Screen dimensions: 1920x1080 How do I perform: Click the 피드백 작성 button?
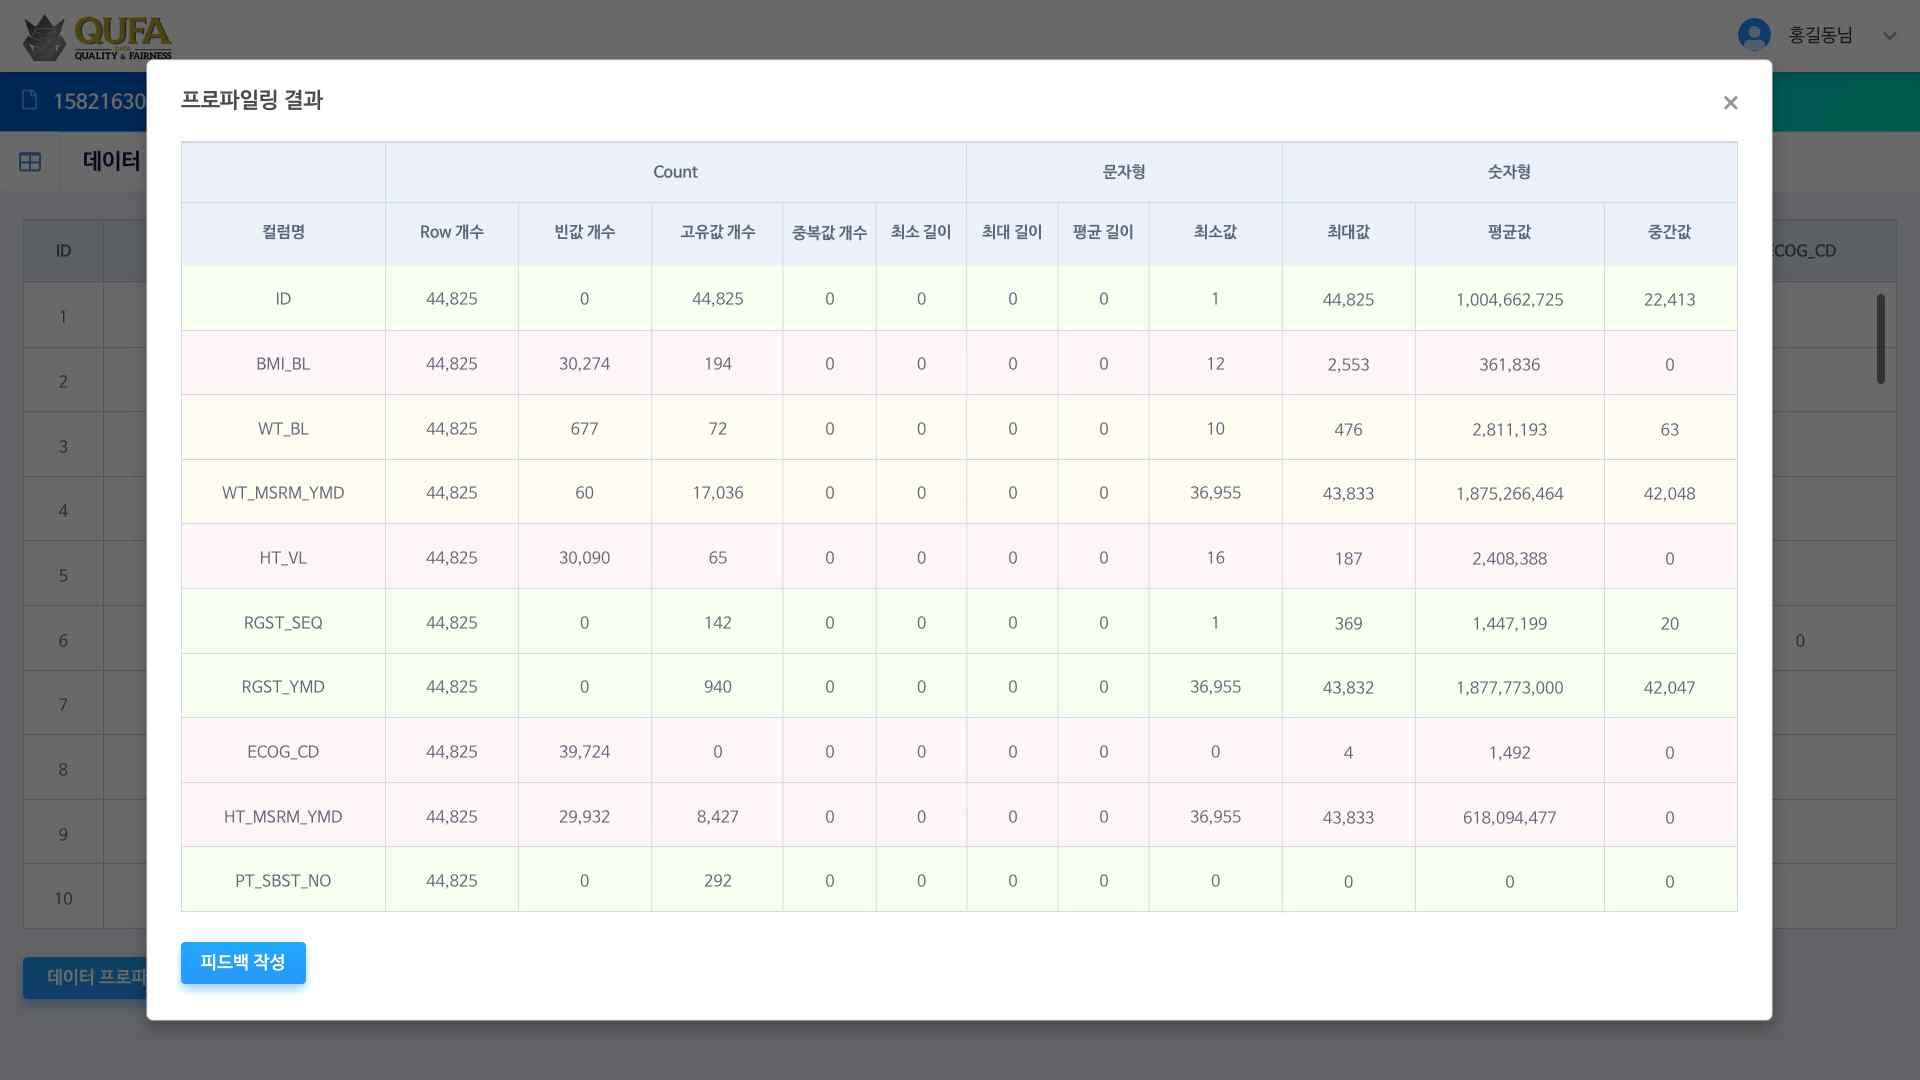click(x=243, y=962)
